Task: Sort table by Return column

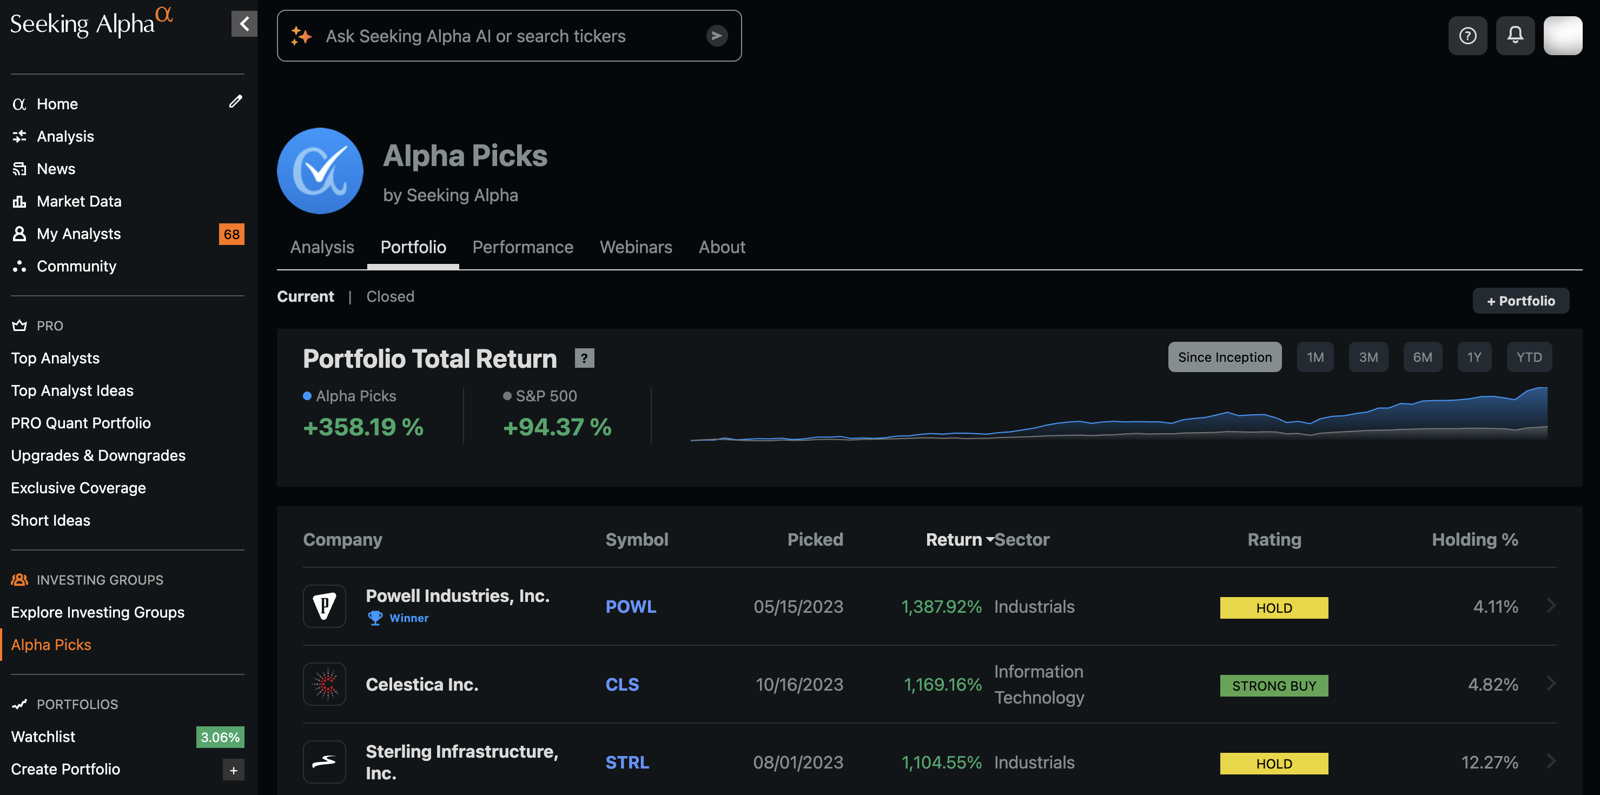Action: (958, 540)
